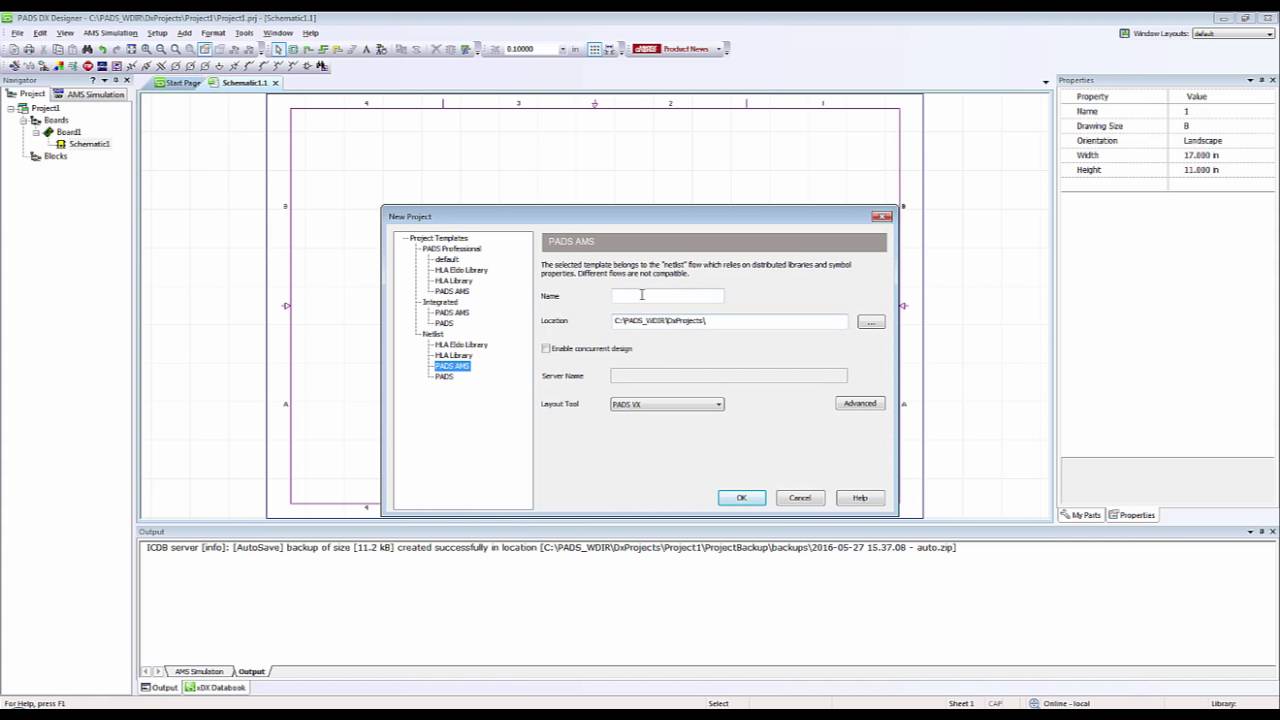Click the Navigator panel help question mark

tap(93, 80)
